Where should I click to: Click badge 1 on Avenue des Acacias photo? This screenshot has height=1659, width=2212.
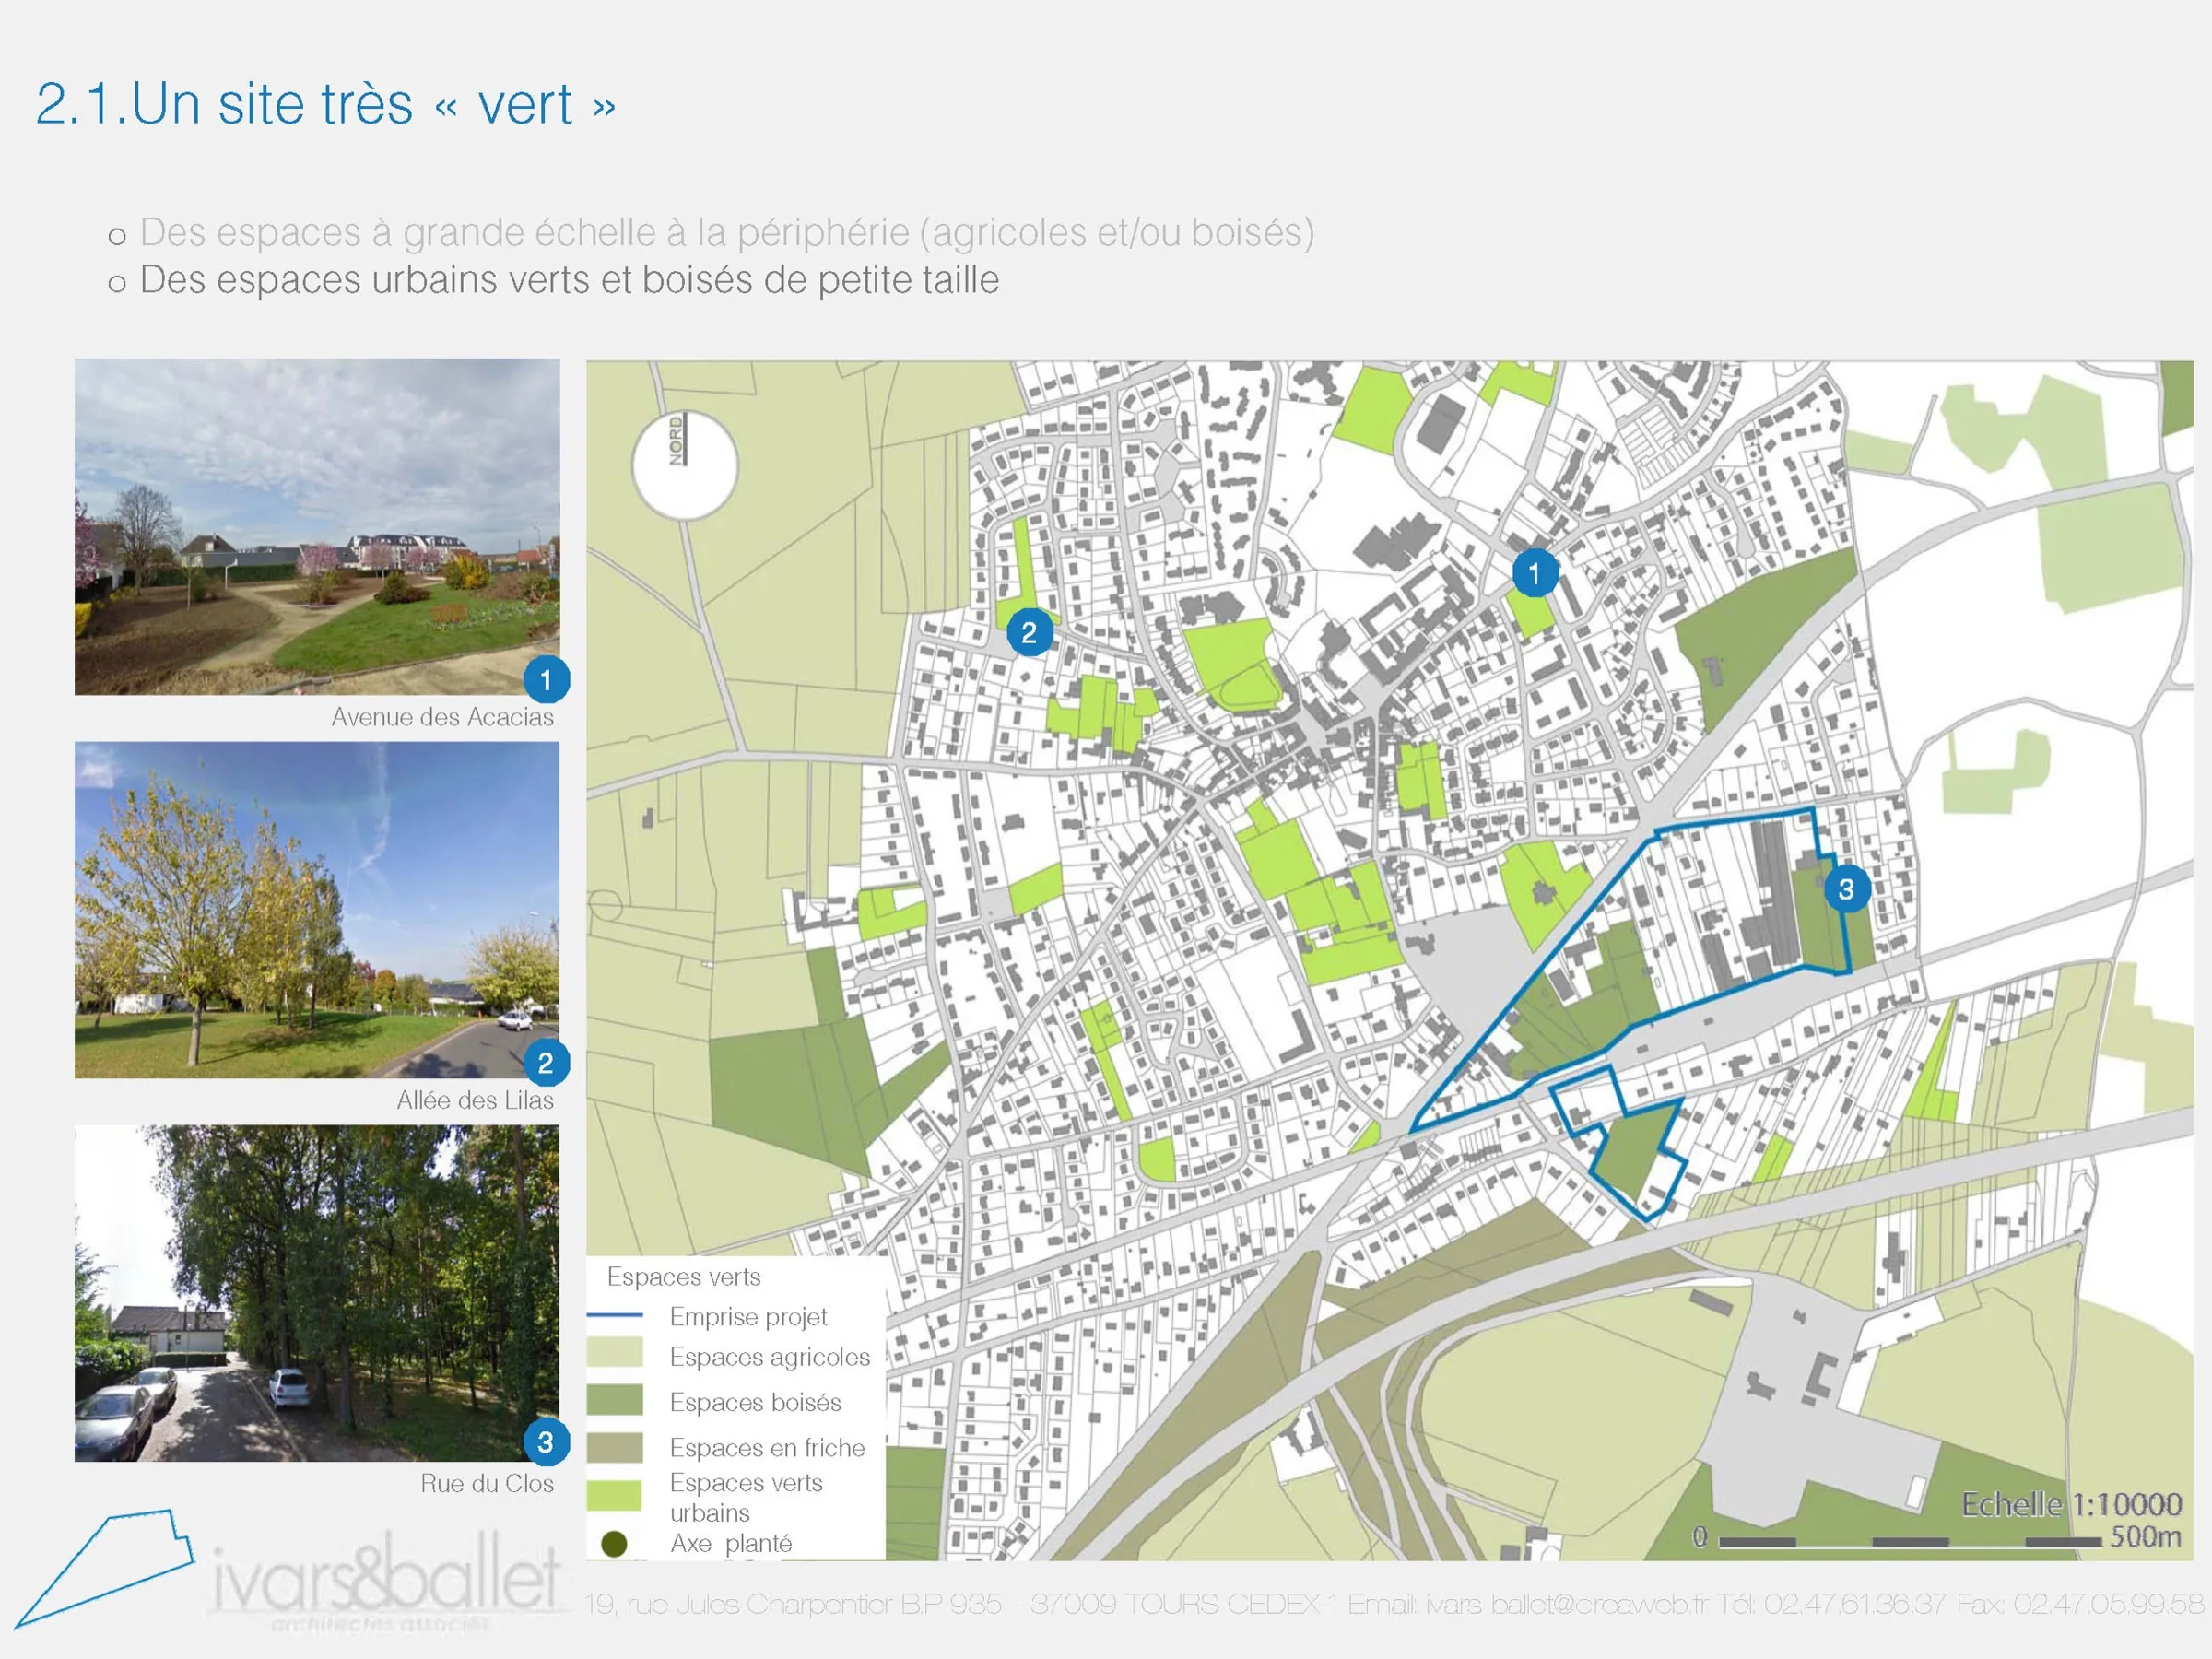pyautogui.click(x=546, y=680)
